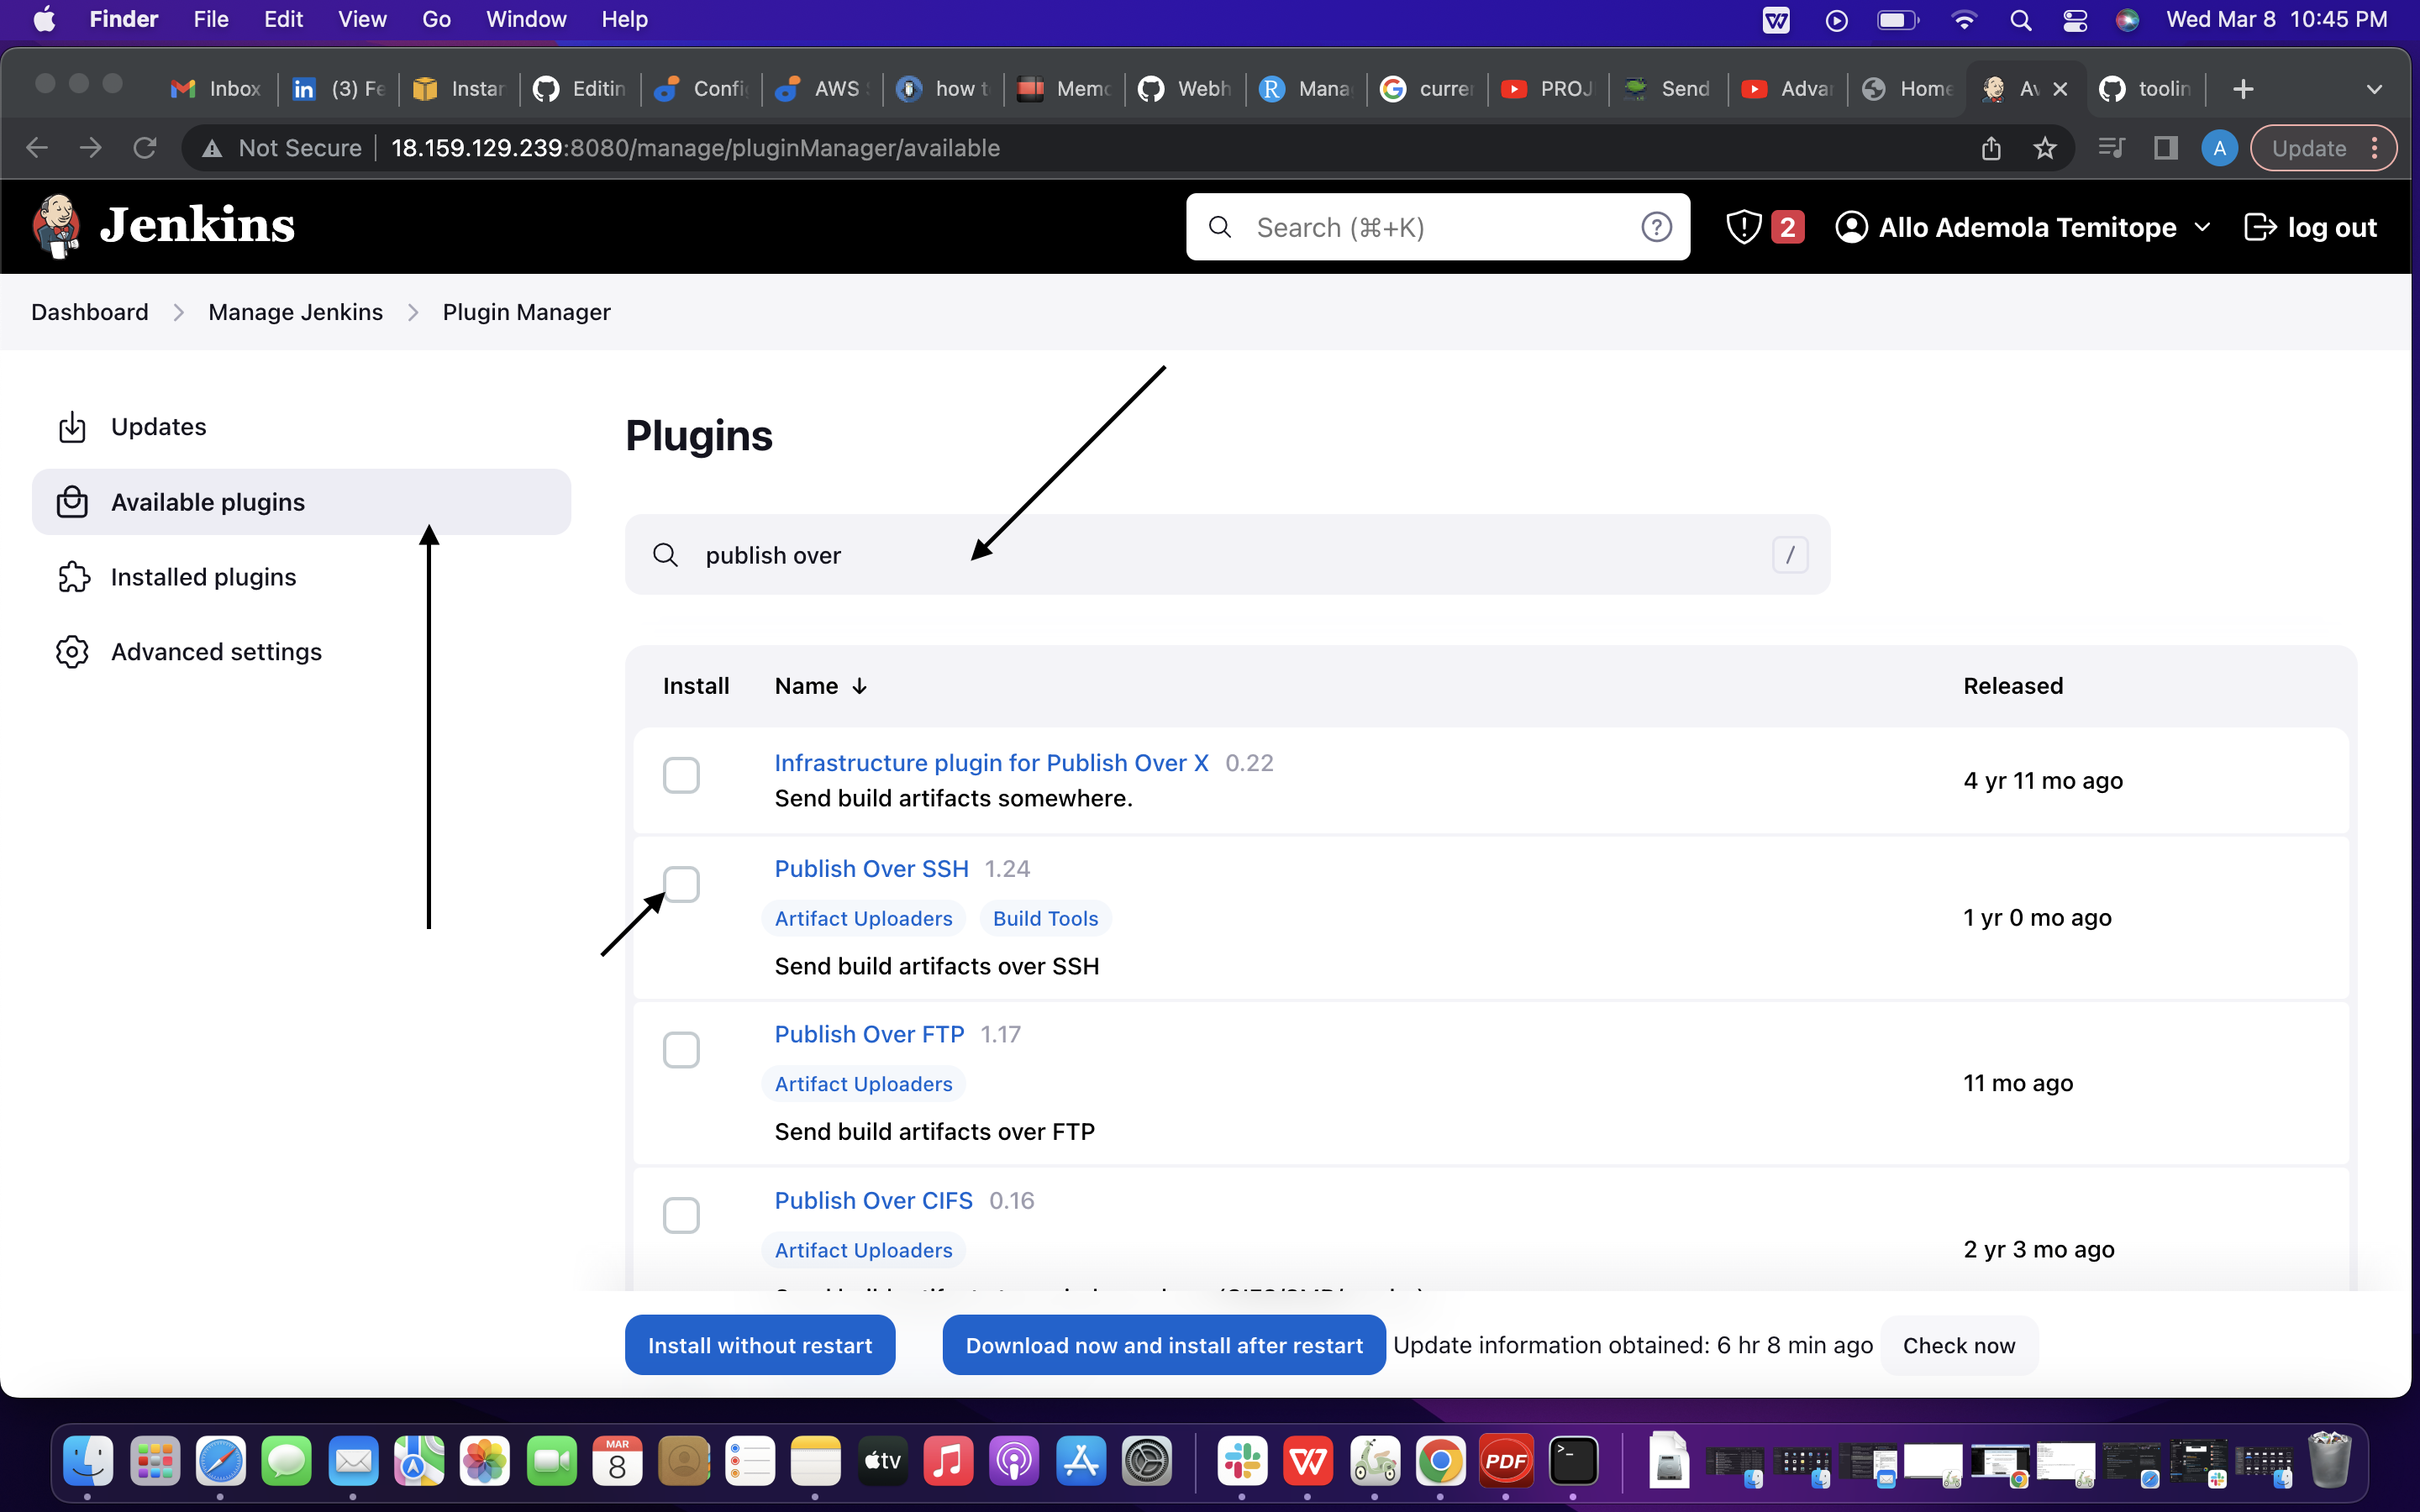
Task: Click the share icon in the address bar
Action: [x=1991, y=147]
